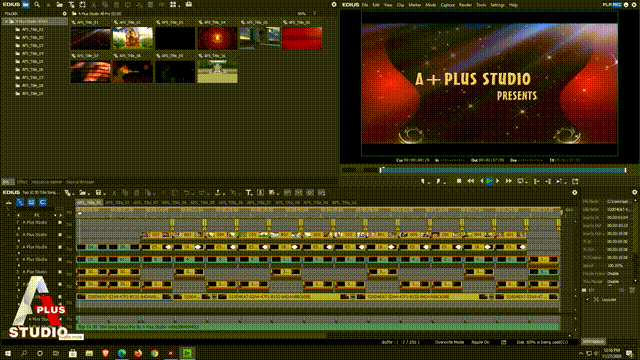Toggle the track 4 lock box
Image resolution: width=640 pixels, height=360 pixels.
pyautogui.click(x=60, y=259)
